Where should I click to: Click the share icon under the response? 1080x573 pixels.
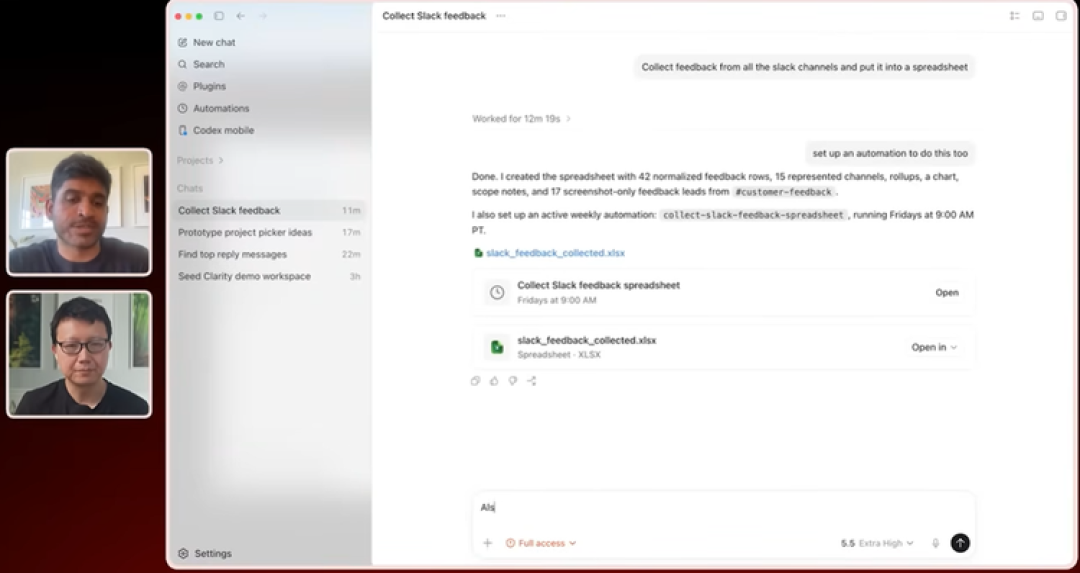coord(532,381)
